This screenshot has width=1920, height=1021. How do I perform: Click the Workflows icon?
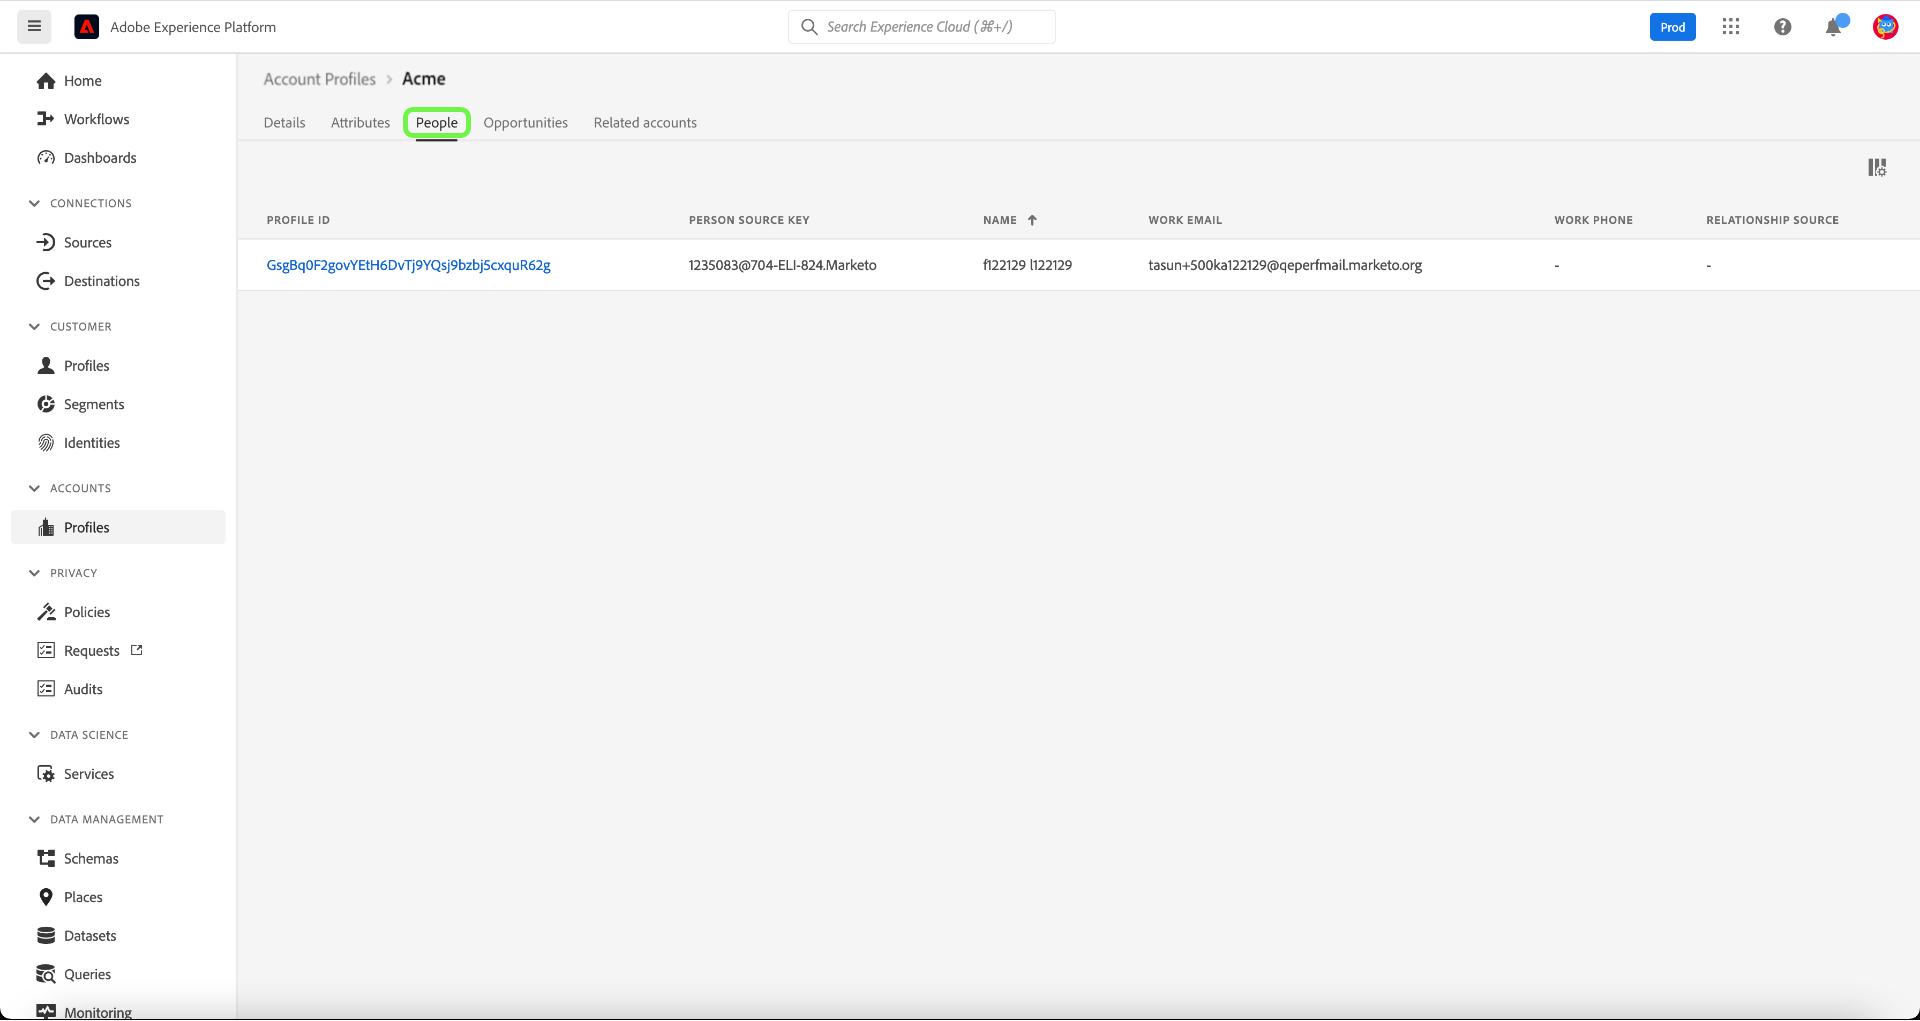tap(46, 119)
